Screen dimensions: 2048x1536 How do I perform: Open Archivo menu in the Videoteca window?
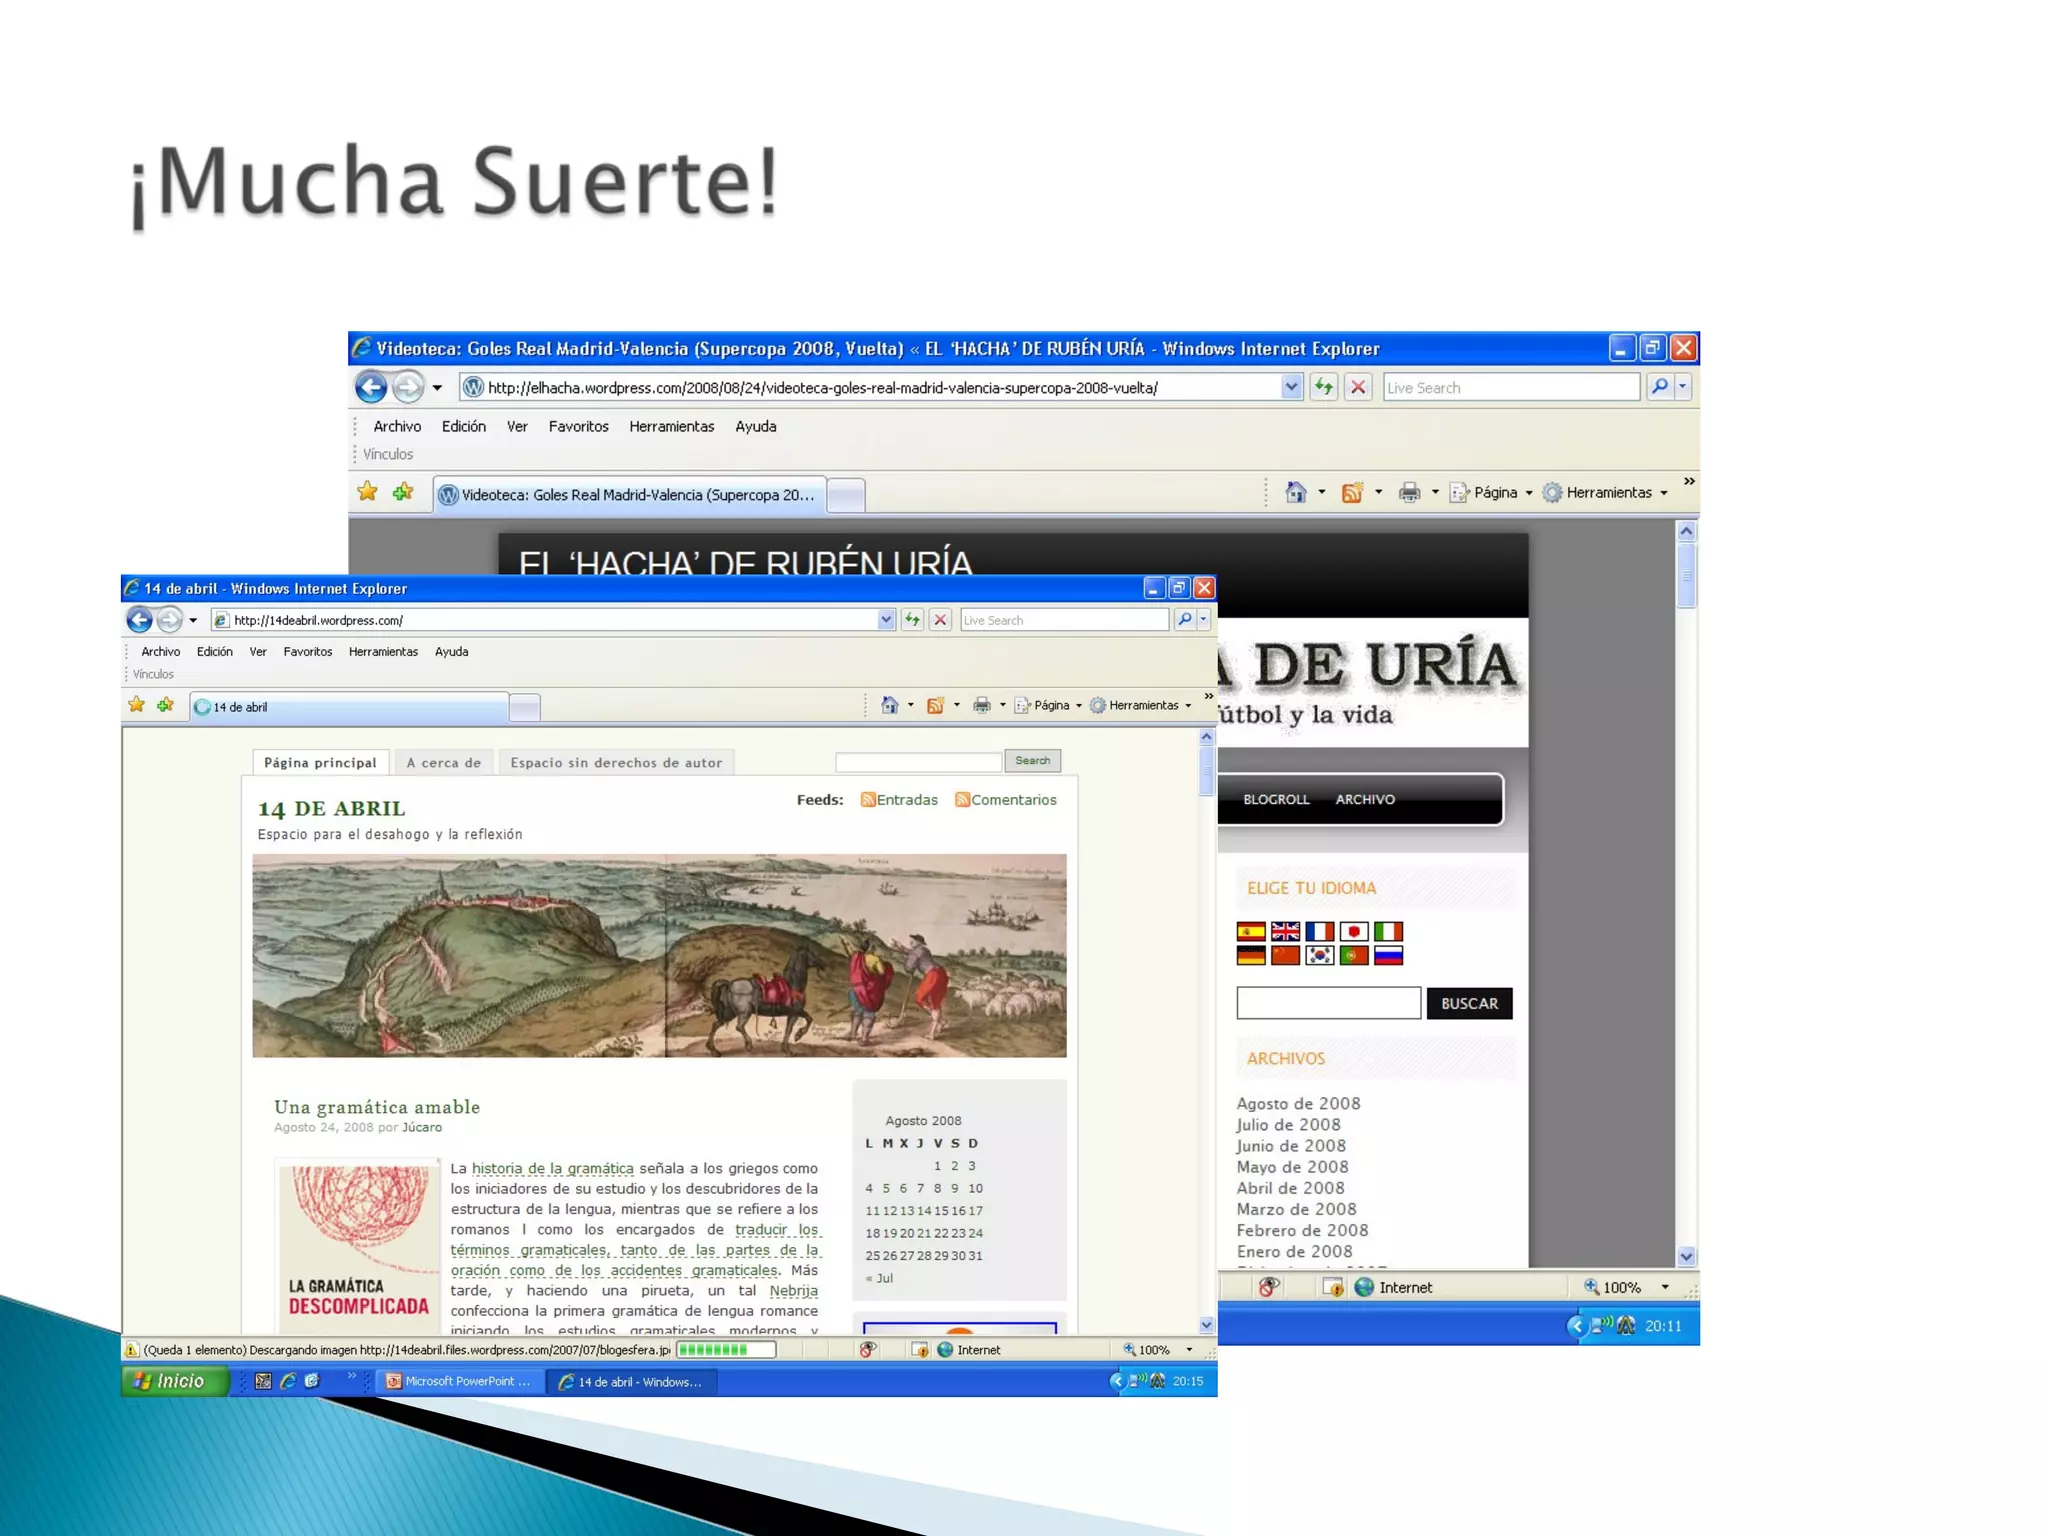(x=397, y=426)
